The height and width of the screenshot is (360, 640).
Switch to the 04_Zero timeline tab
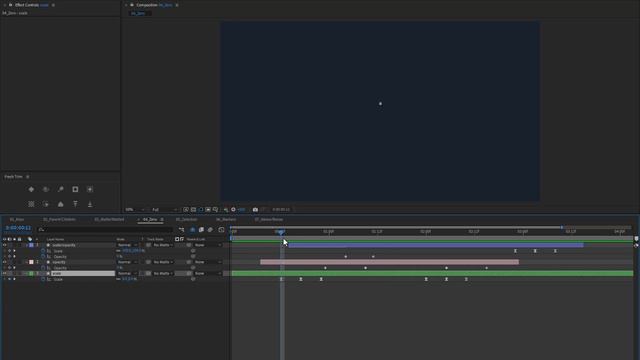[x=150, y=220]
